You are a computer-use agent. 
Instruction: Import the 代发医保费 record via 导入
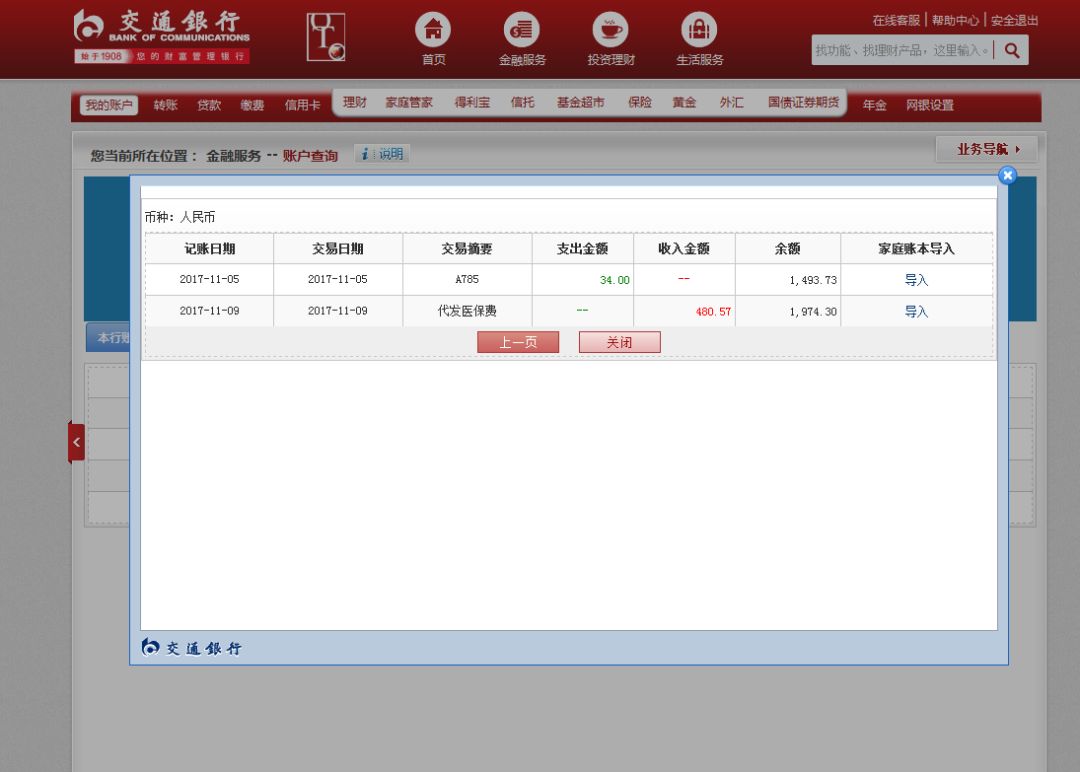[x=916, y=311]
